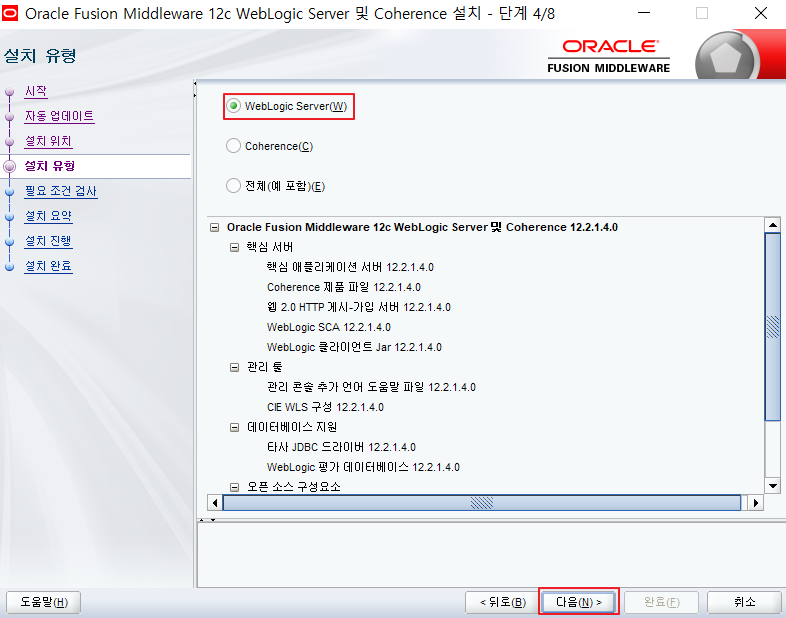Select 웹 2.0 HTTP 게시-가입 서버 row

[359, 307]
